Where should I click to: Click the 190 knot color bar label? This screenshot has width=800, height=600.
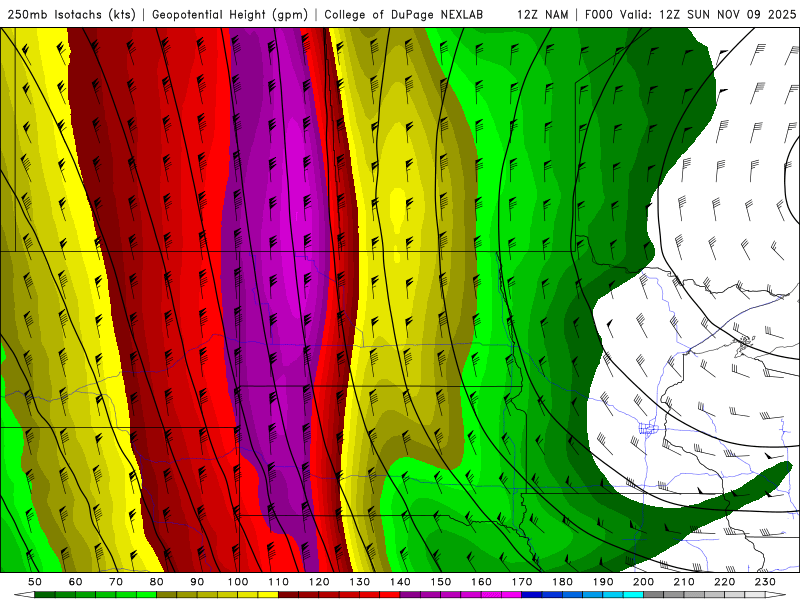click(603, 582)
